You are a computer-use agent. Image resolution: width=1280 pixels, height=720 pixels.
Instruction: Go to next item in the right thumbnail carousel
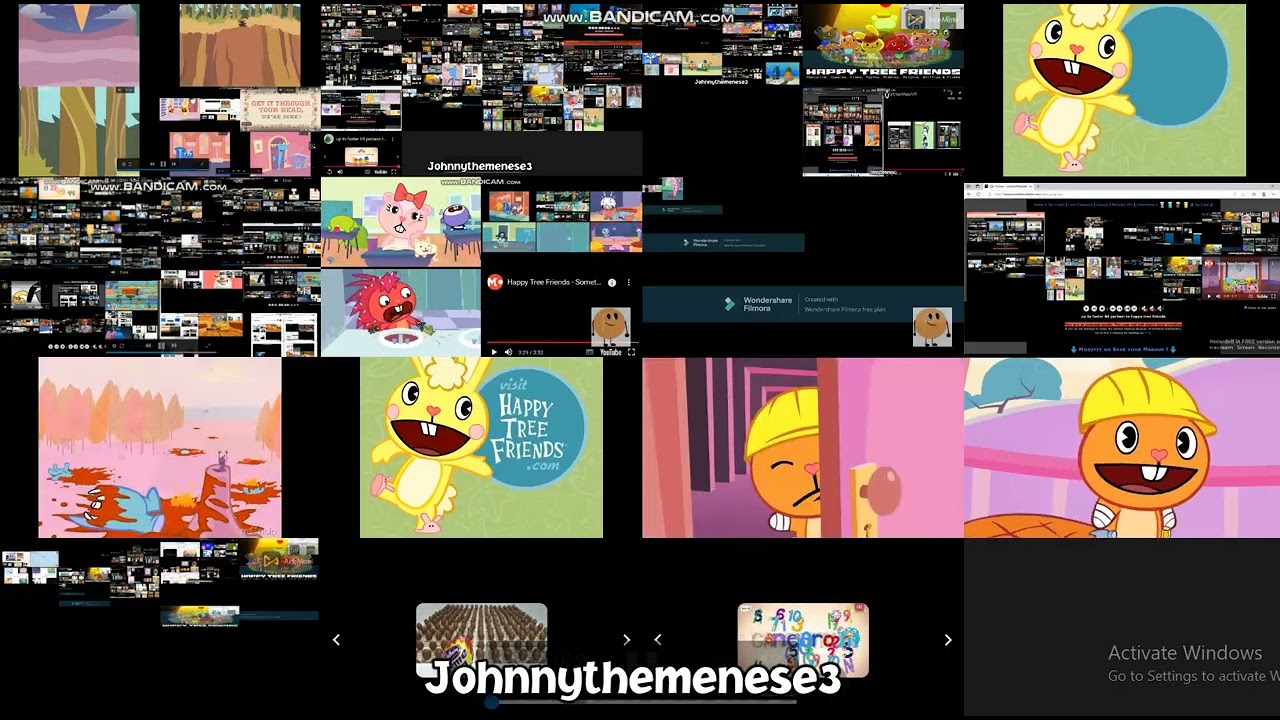click(948, 640)
